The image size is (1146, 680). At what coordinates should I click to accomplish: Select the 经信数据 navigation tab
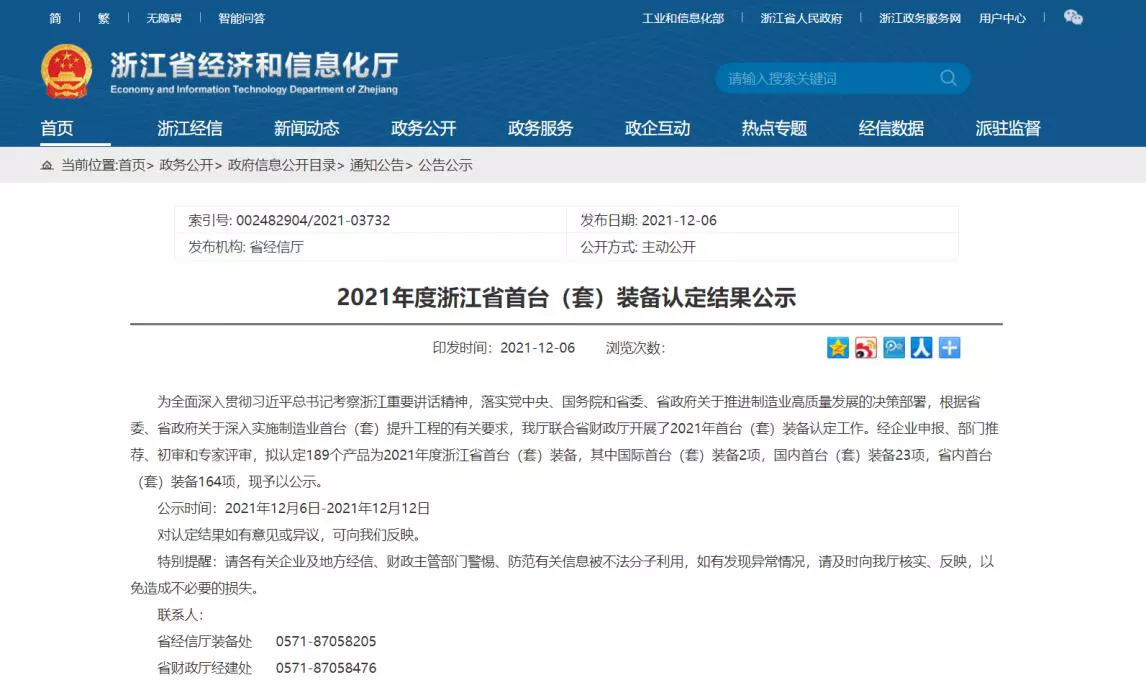(x=891, y=128)
